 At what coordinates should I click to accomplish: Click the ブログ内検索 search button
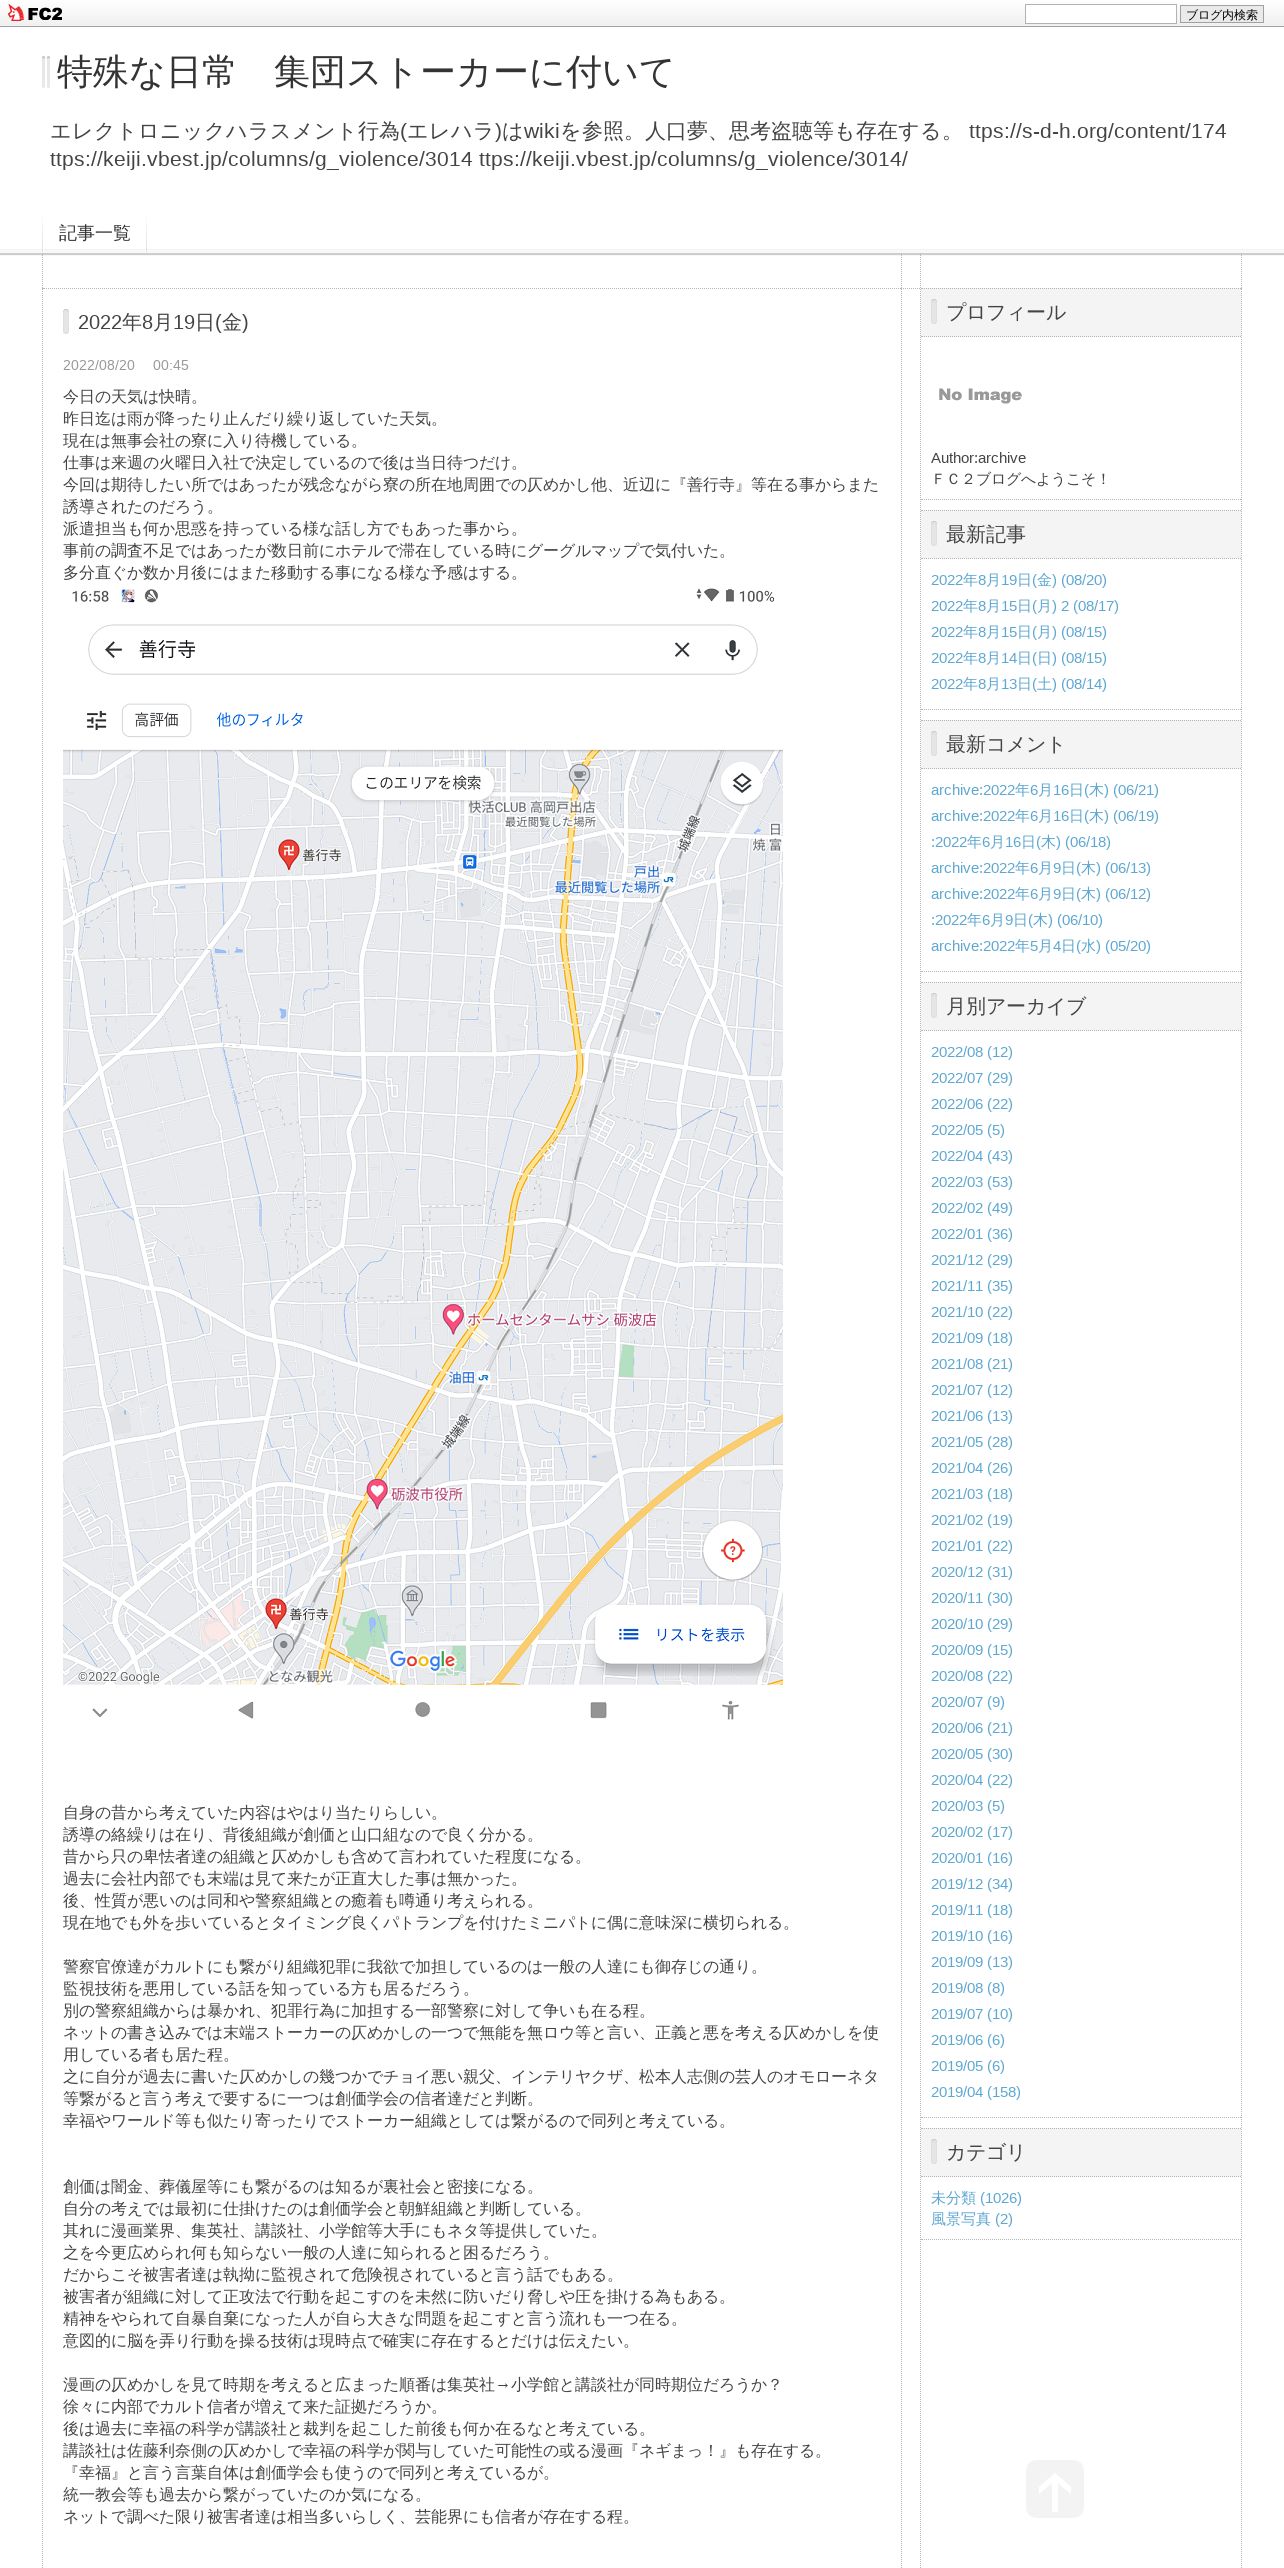click(x=1221, y=14)
